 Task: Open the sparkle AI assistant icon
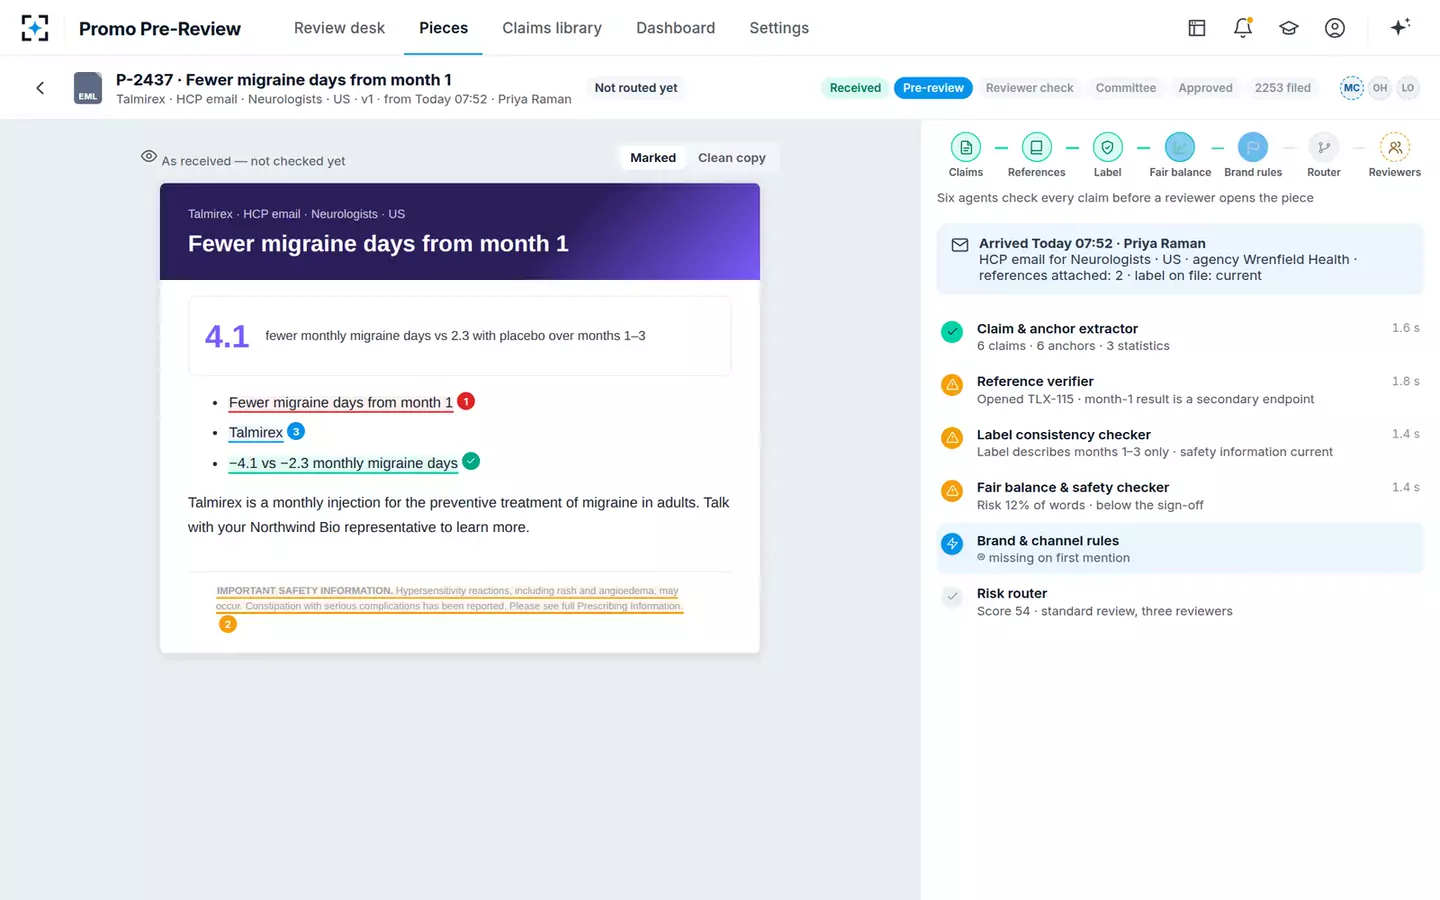tap(1400, 27)
